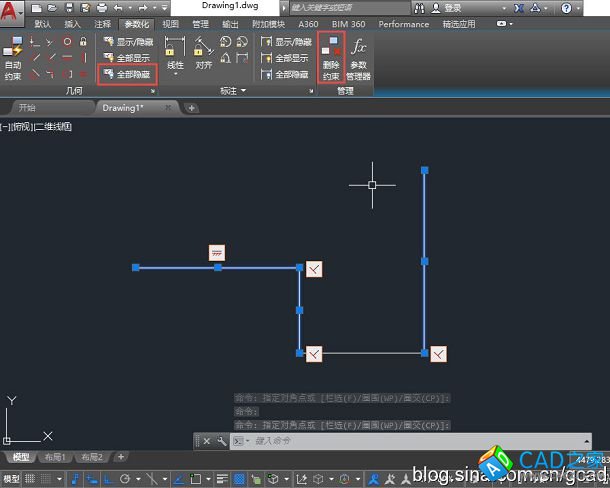Viewport: 610px width, 488px height.
Task: Open the 参数管理器 Parameters Manager
Action: [359, 57]
